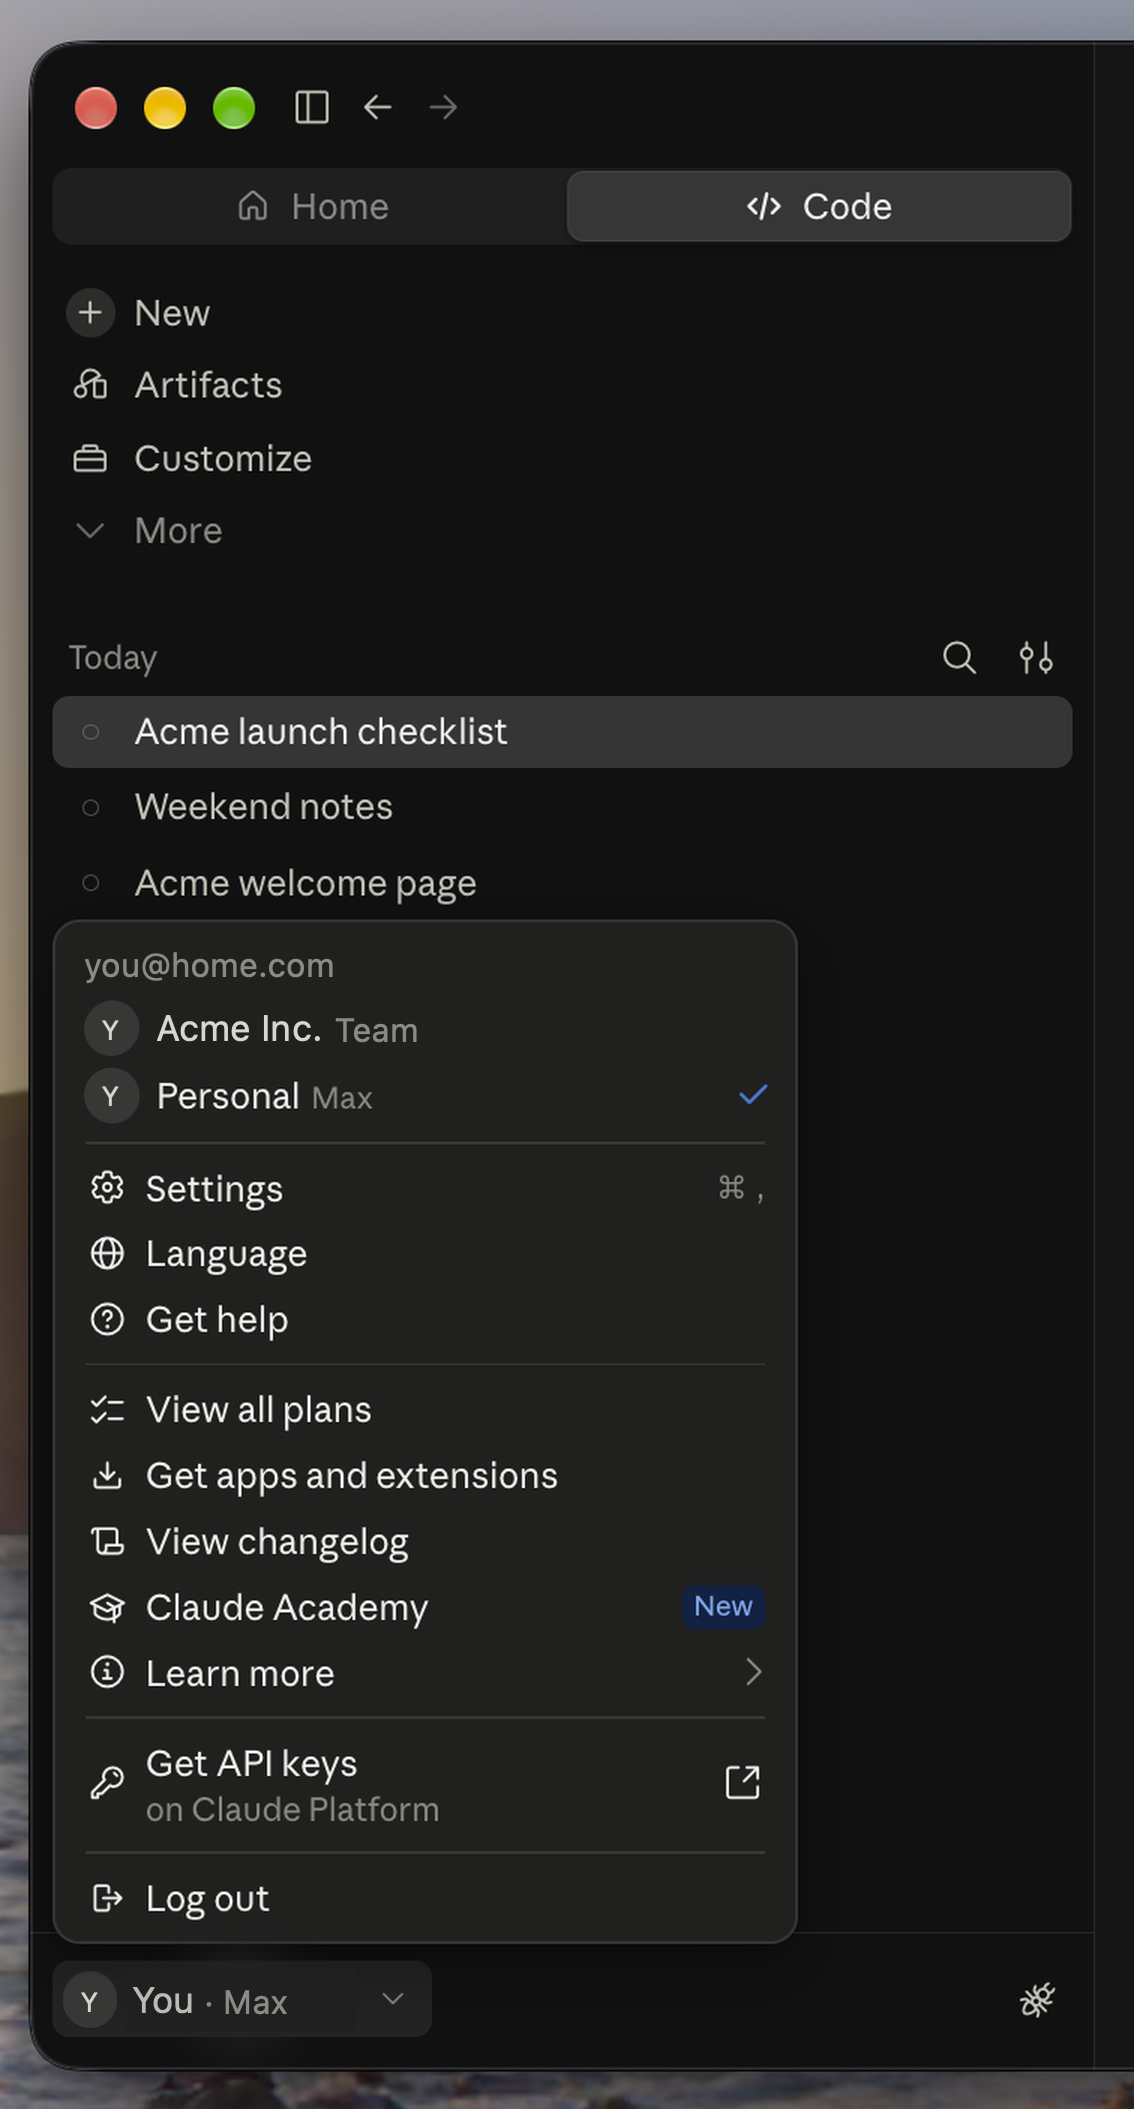Click the download icon for apps and extensions

(107, 1476)
